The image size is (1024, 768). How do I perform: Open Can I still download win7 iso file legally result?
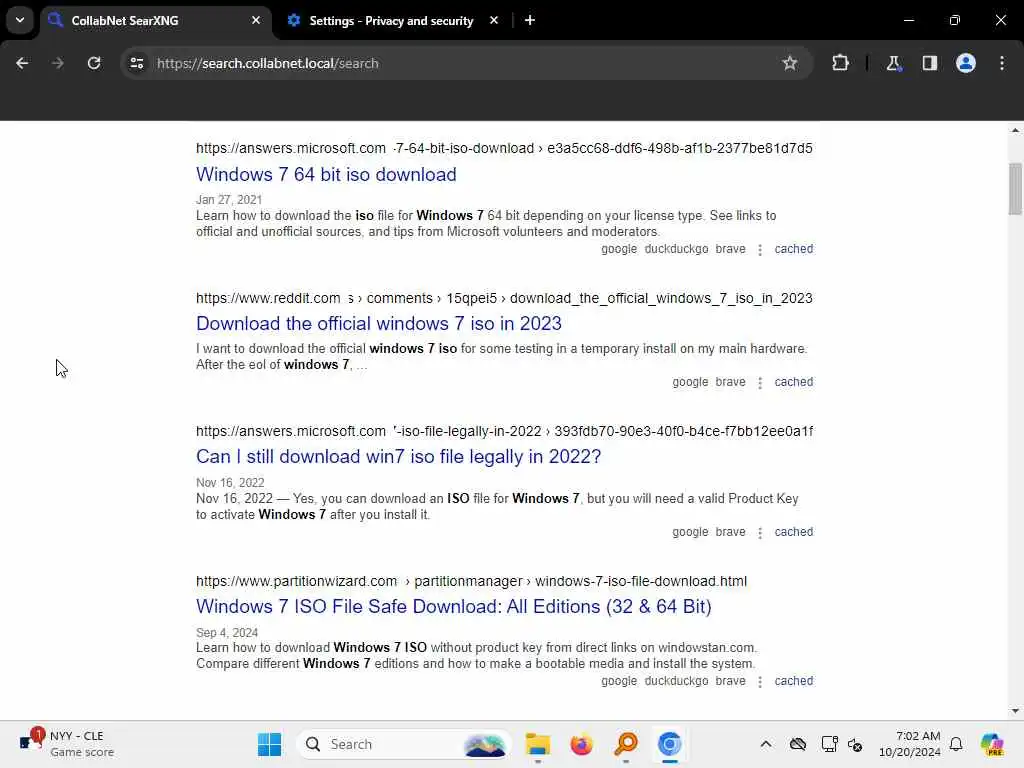[x=398, y=456]
